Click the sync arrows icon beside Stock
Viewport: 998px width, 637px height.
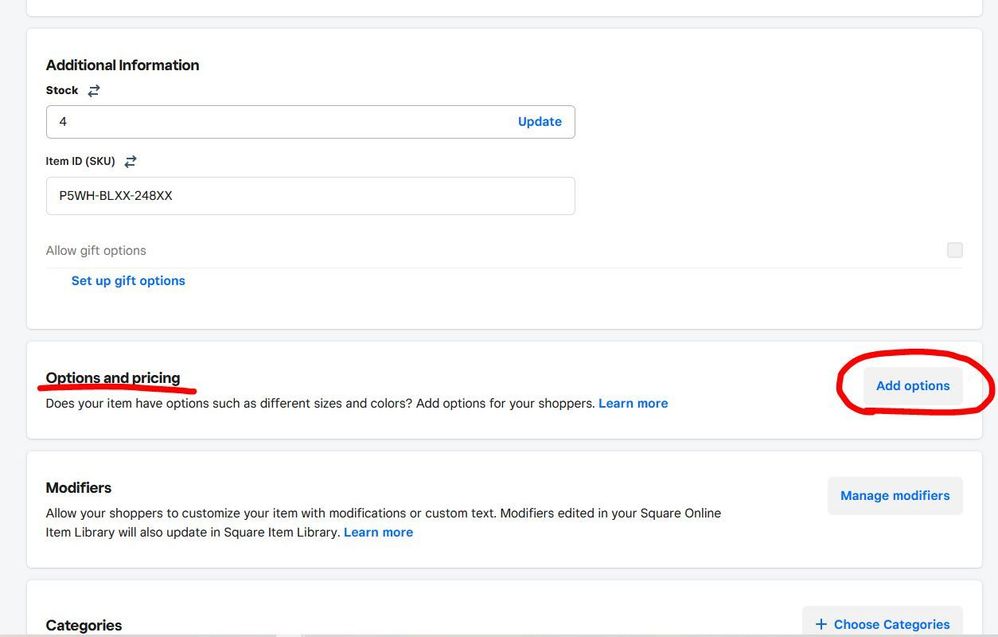point(94,90)
